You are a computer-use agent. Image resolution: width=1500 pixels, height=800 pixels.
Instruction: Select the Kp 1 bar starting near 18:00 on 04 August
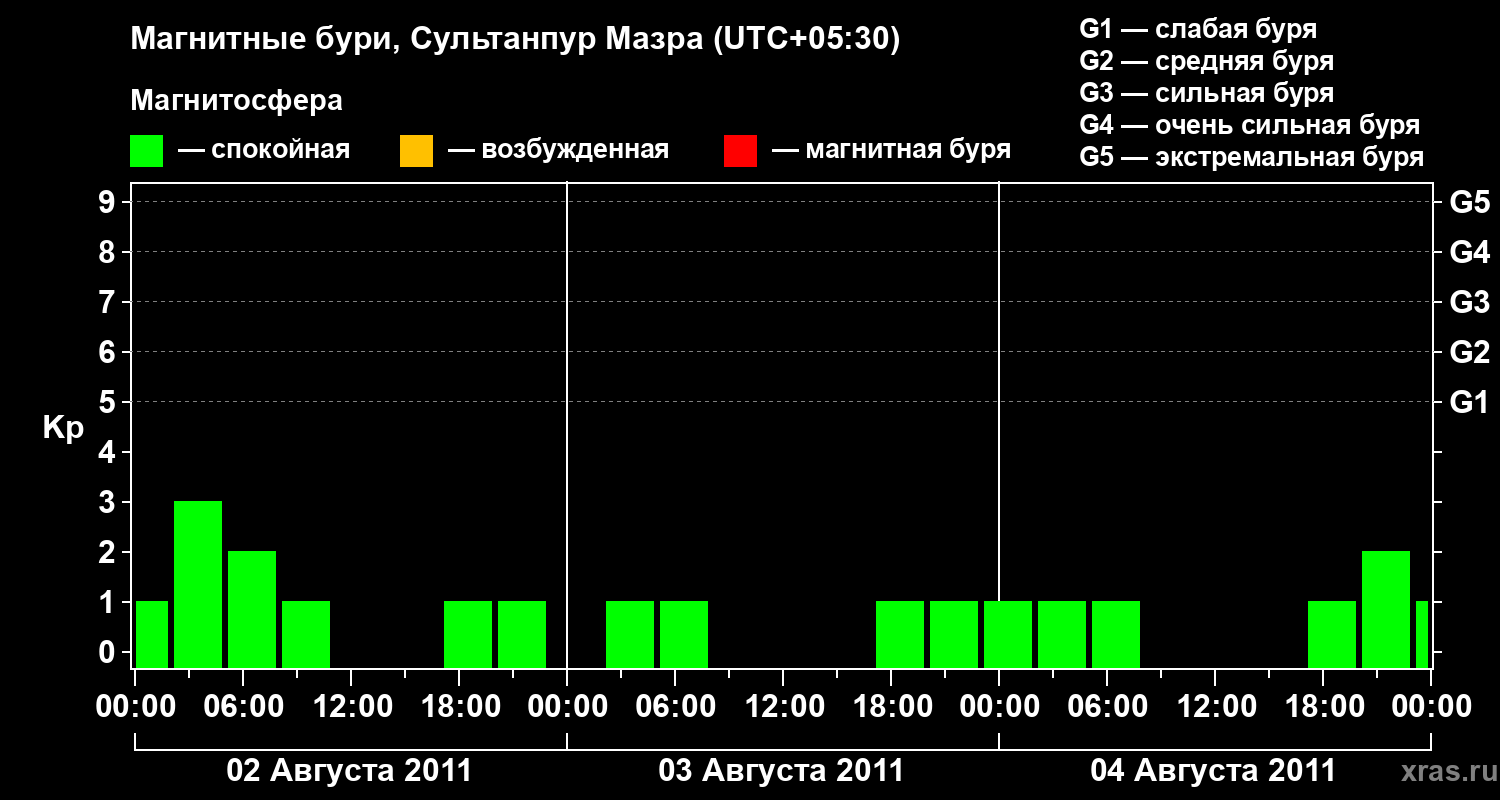pos(1332,634)
